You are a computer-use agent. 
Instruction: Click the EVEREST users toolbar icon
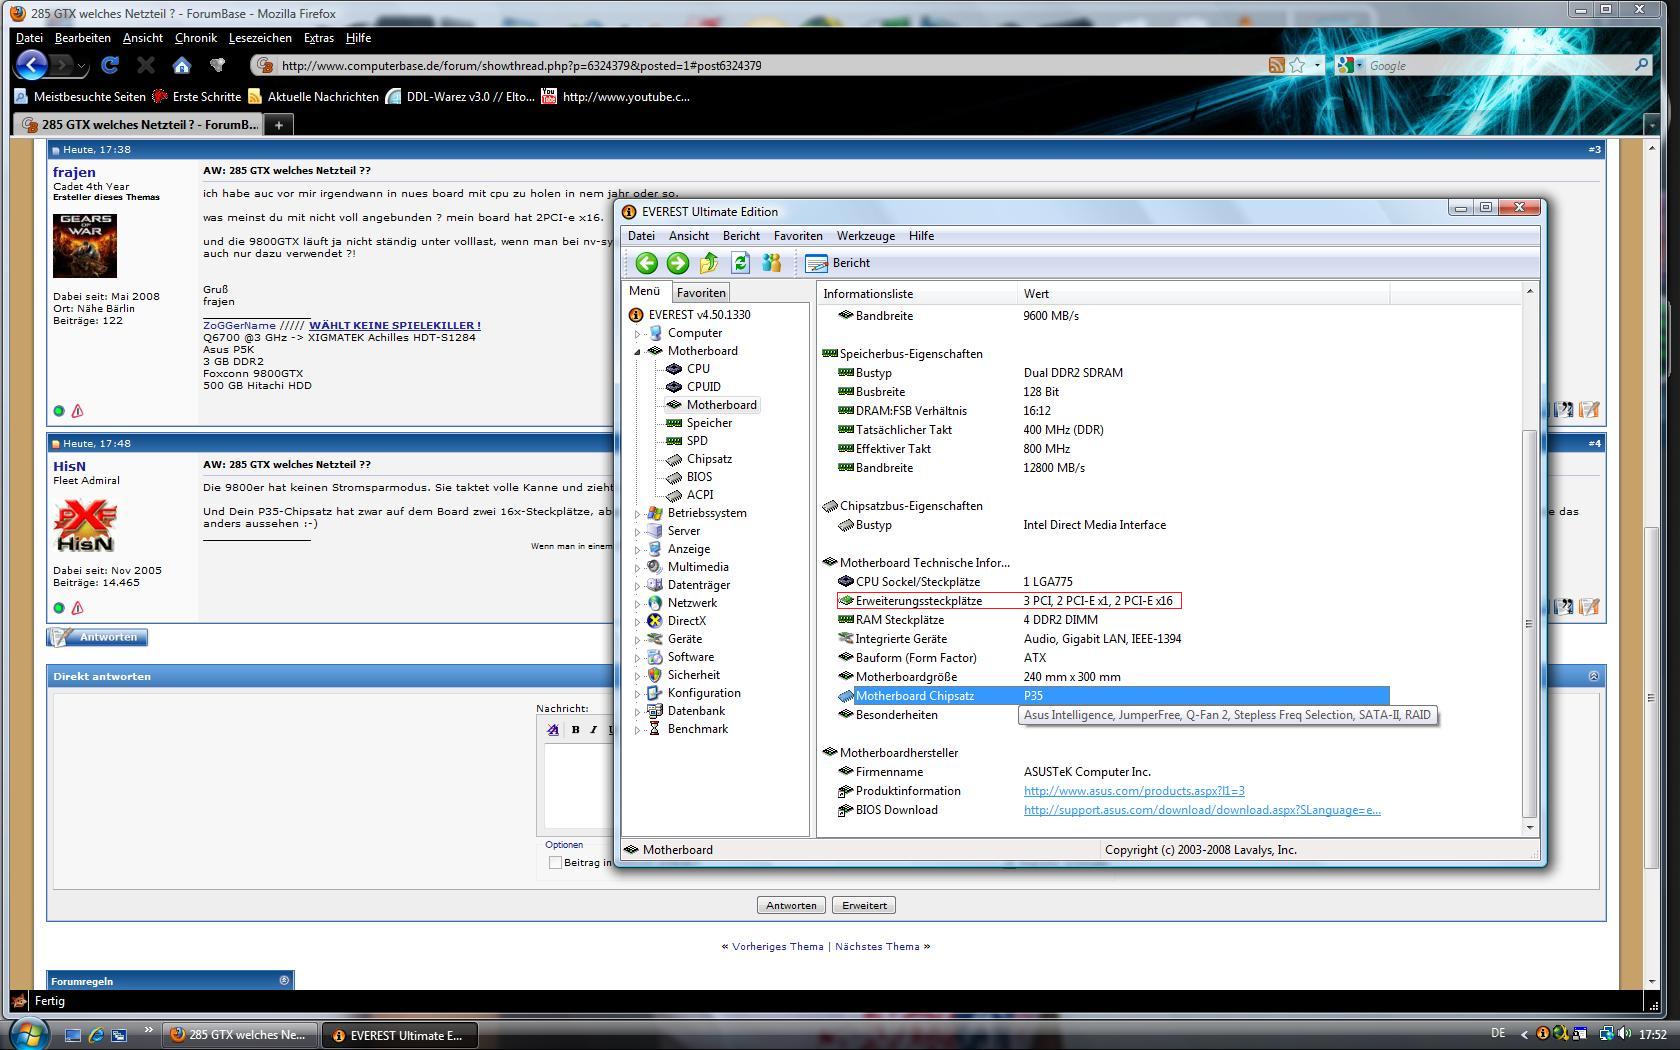(771, 263)
